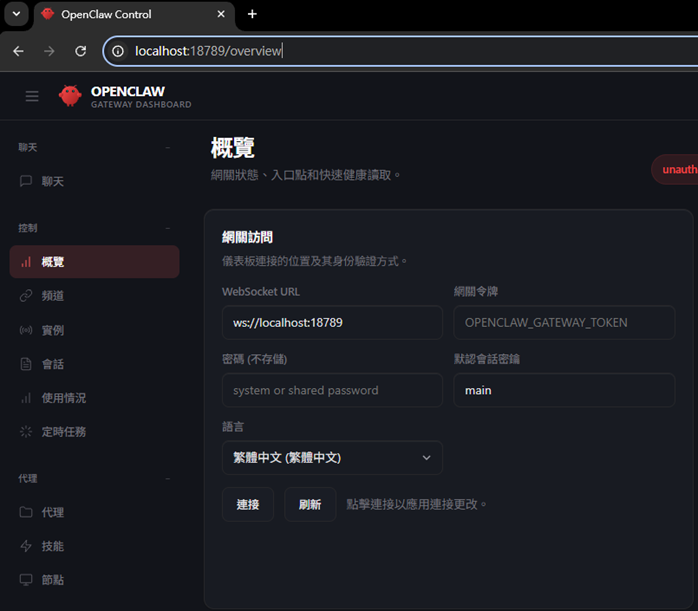Click the 刷新 refresh button
The height and width of the screenshot is (611, 698).
[x=310, y=505]
